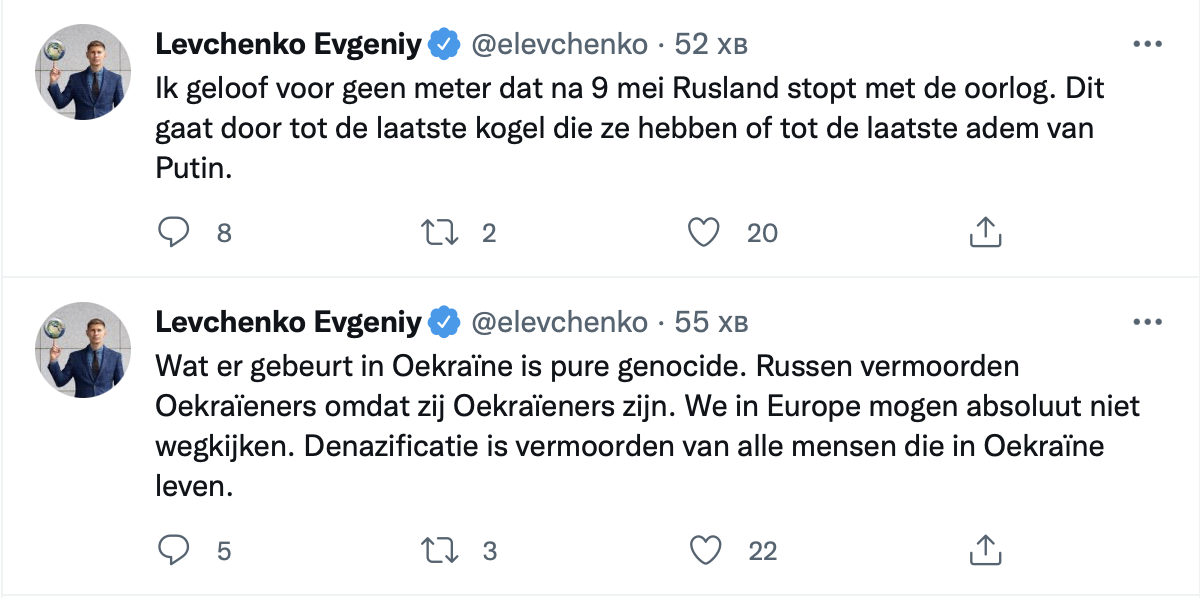Image resolution: width=1200 pixels, height=598 pixels.
Task: Retweet the tweet about Putin's laatste adem
Action: (440, 233)
